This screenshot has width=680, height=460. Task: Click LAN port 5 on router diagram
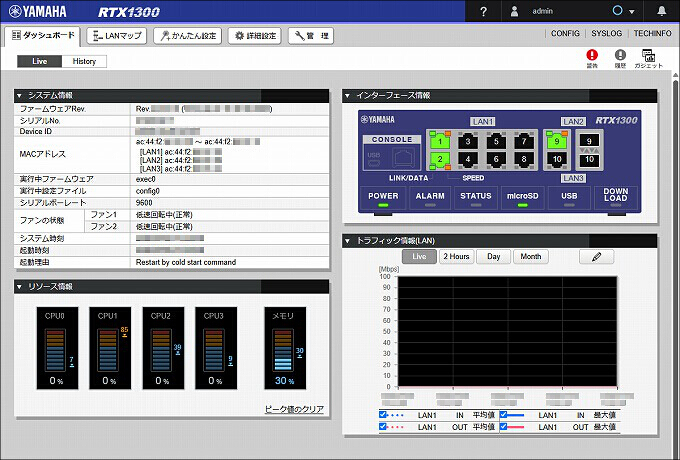coord(496,141)
